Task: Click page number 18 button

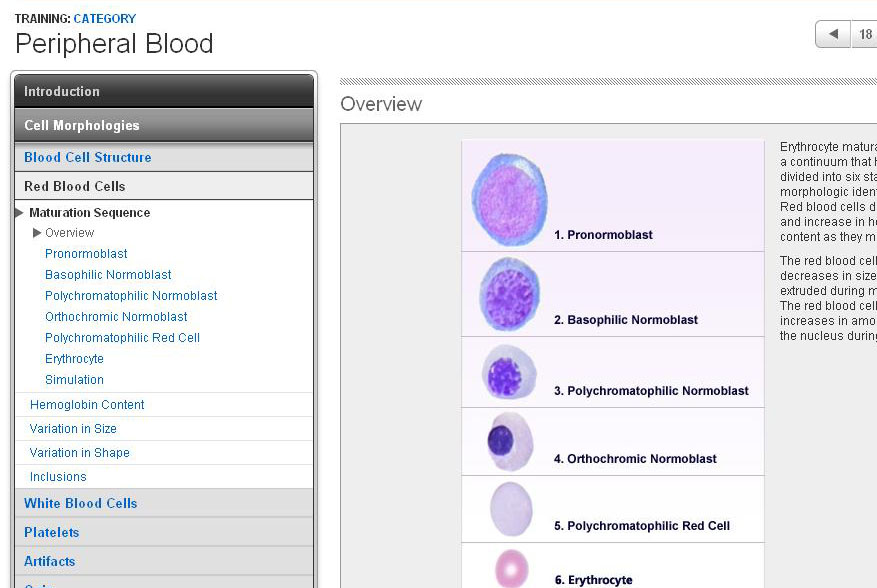Action: tap(865, 35)
